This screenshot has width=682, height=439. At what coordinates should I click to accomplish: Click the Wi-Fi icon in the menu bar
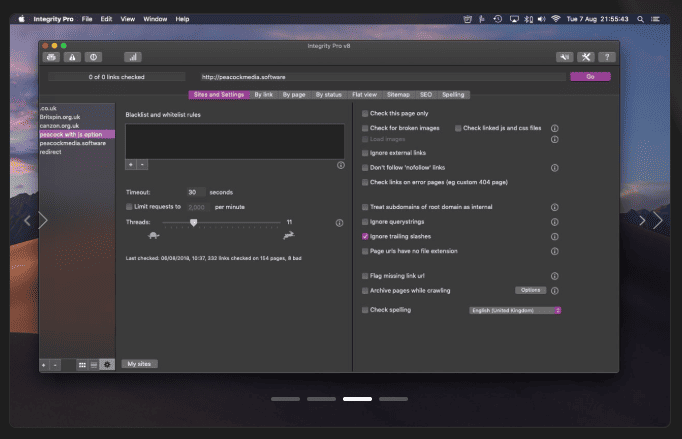(x=556, y=19)
